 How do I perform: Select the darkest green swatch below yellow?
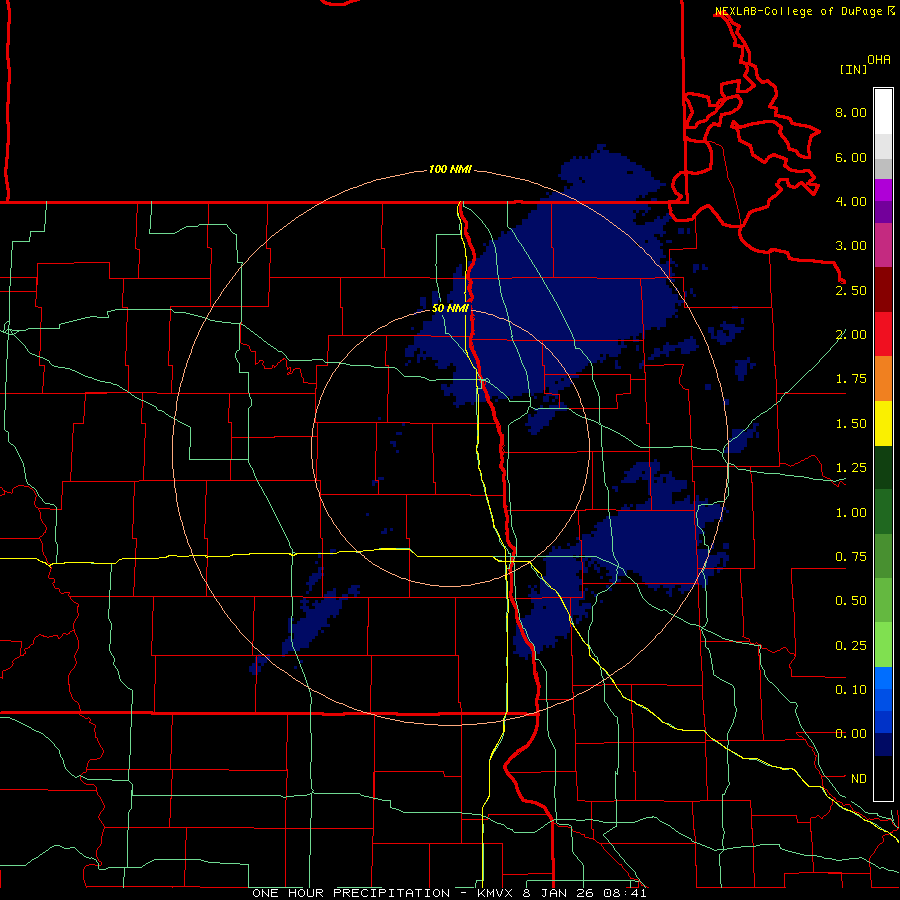[883, 468]
